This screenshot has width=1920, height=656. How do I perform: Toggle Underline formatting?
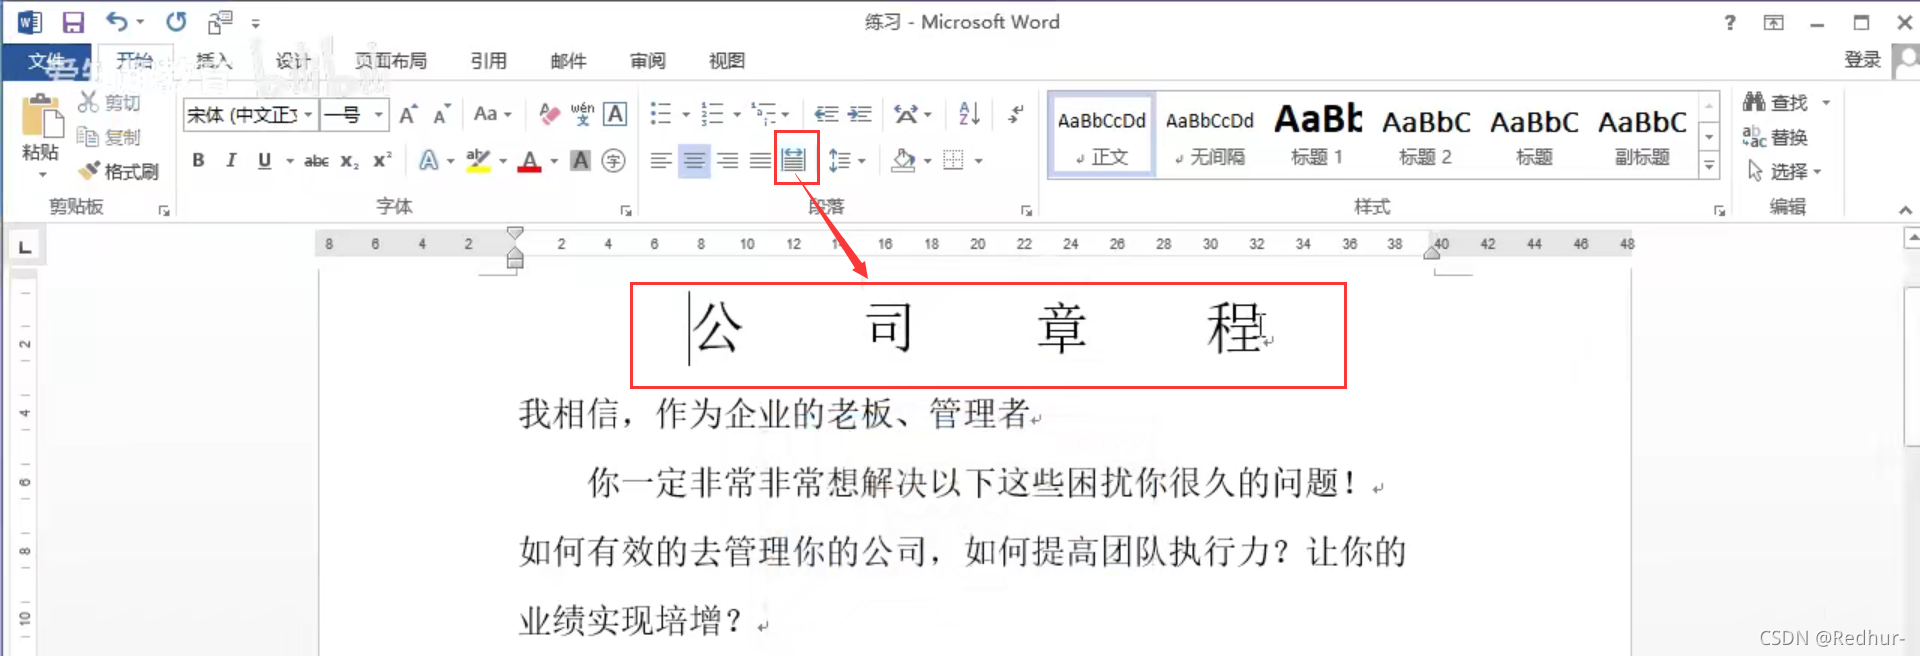(x=264, y=160)
